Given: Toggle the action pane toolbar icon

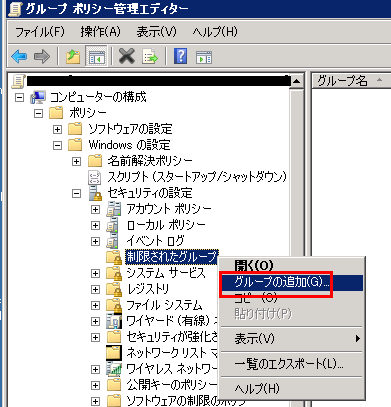Looking at the screenshot, I should point(204,57).
